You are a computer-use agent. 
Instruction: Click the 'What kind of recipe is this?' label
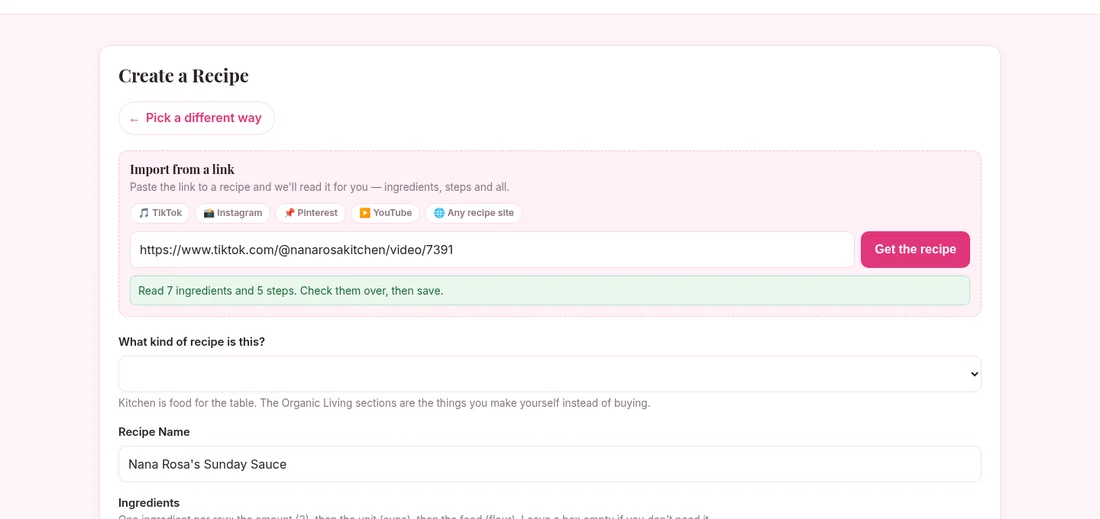[x=192, y=342]
